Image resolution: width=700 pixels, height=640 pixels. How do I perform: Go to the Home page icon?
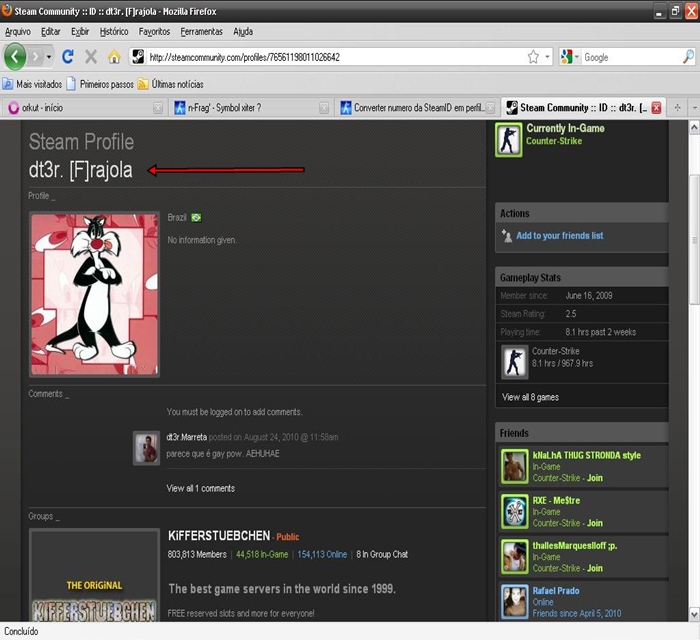[x=114, y=57]
